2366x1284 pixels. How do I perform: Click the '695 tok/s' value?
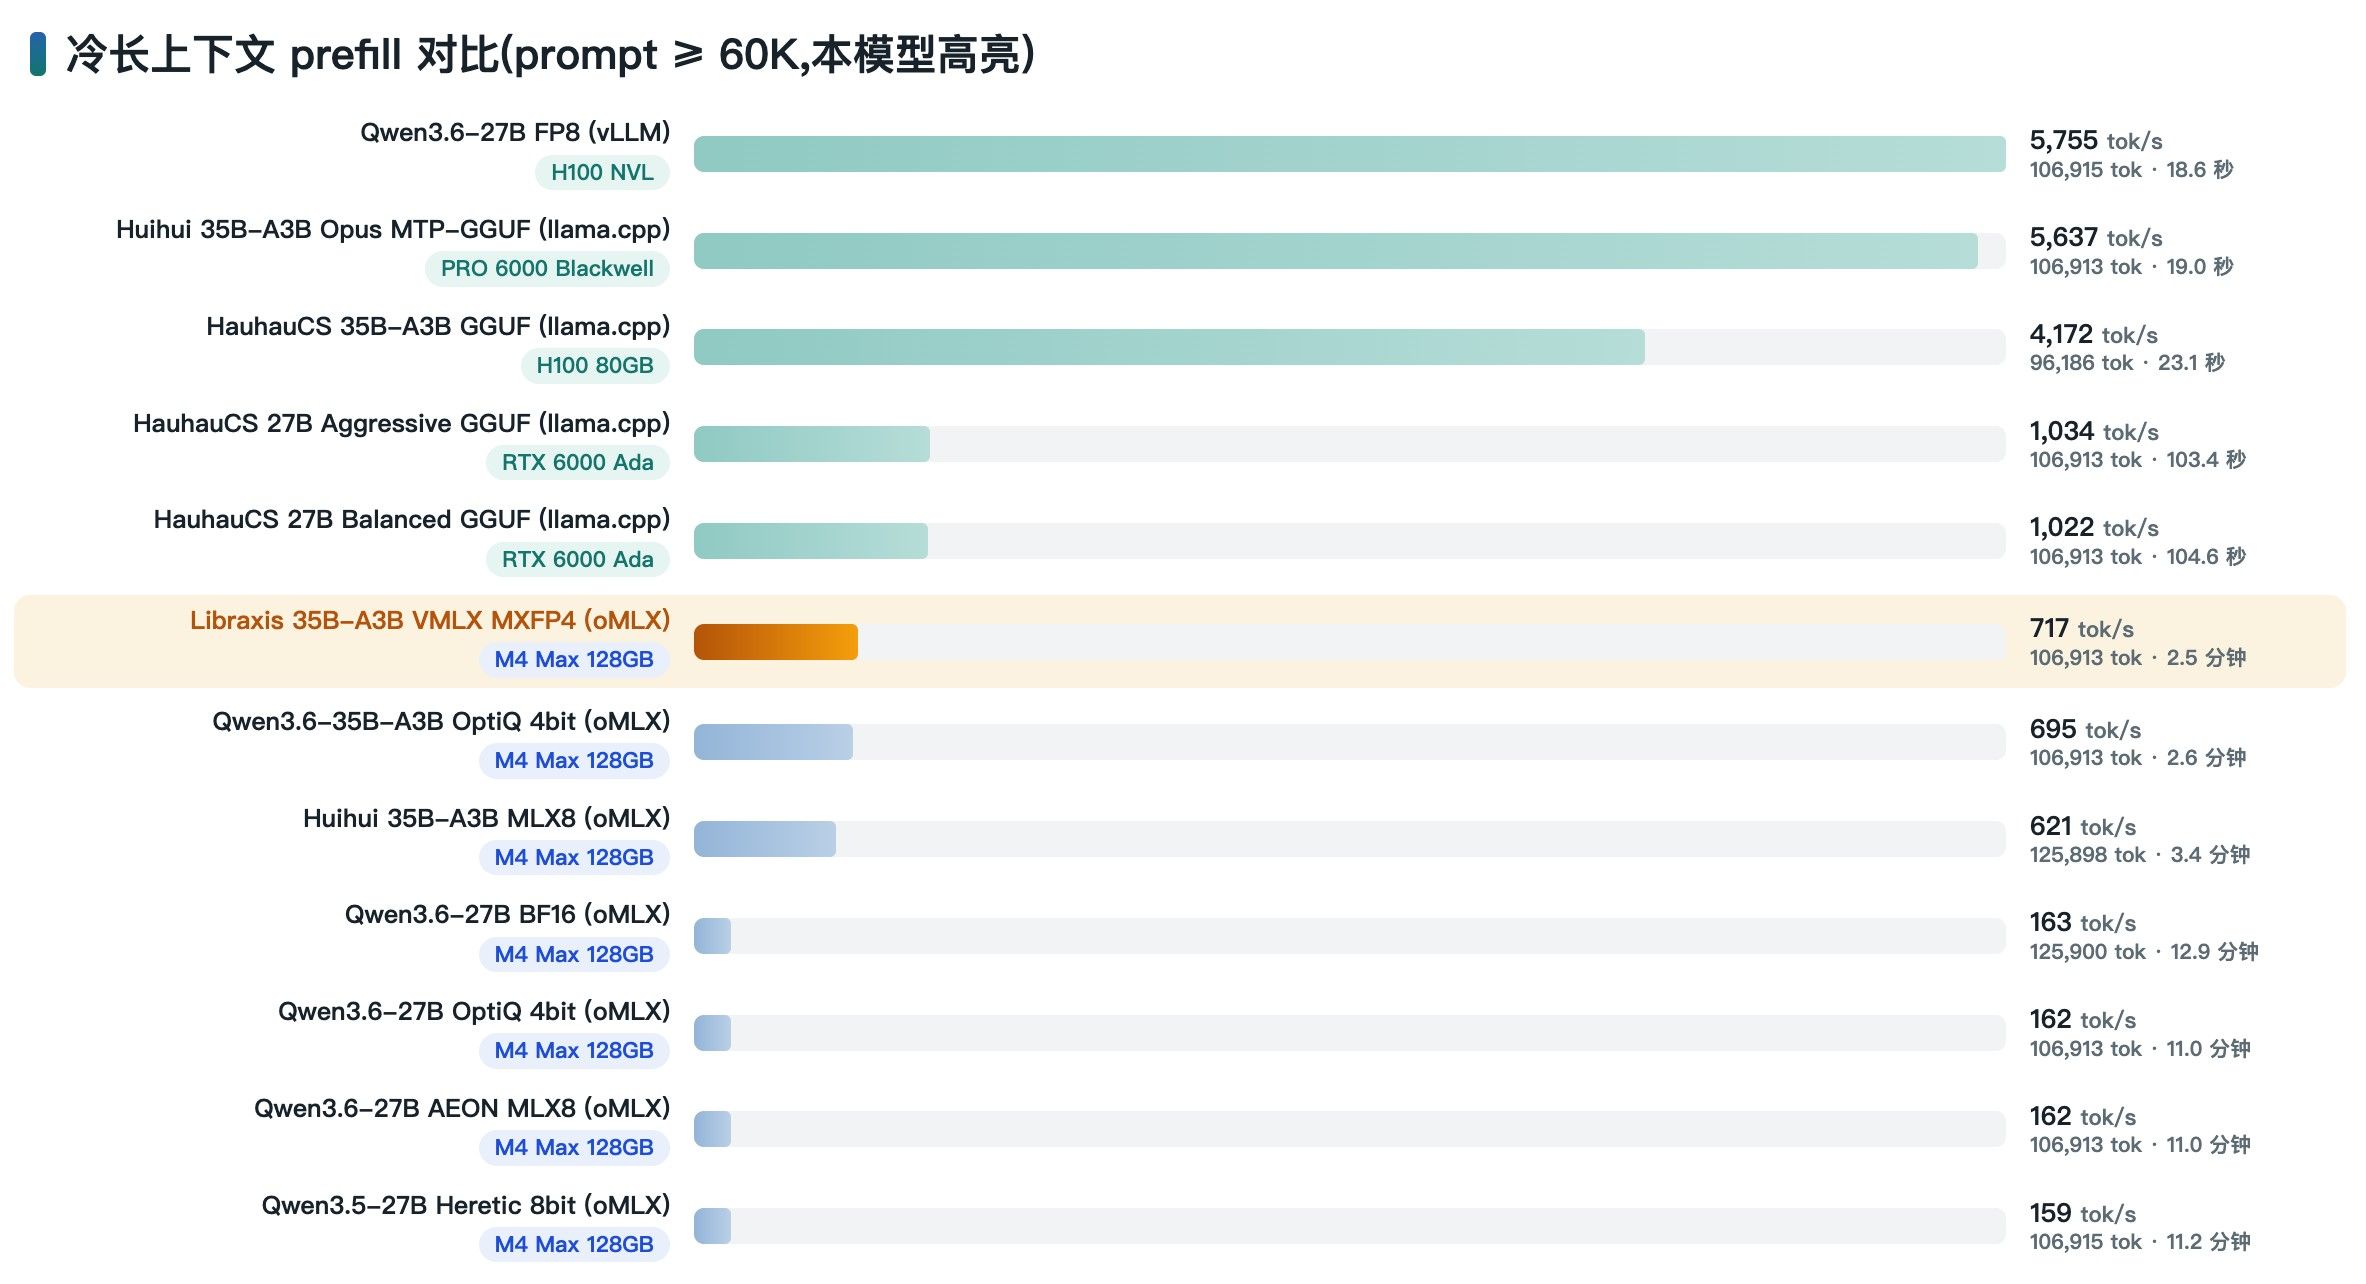(2085, 730)
